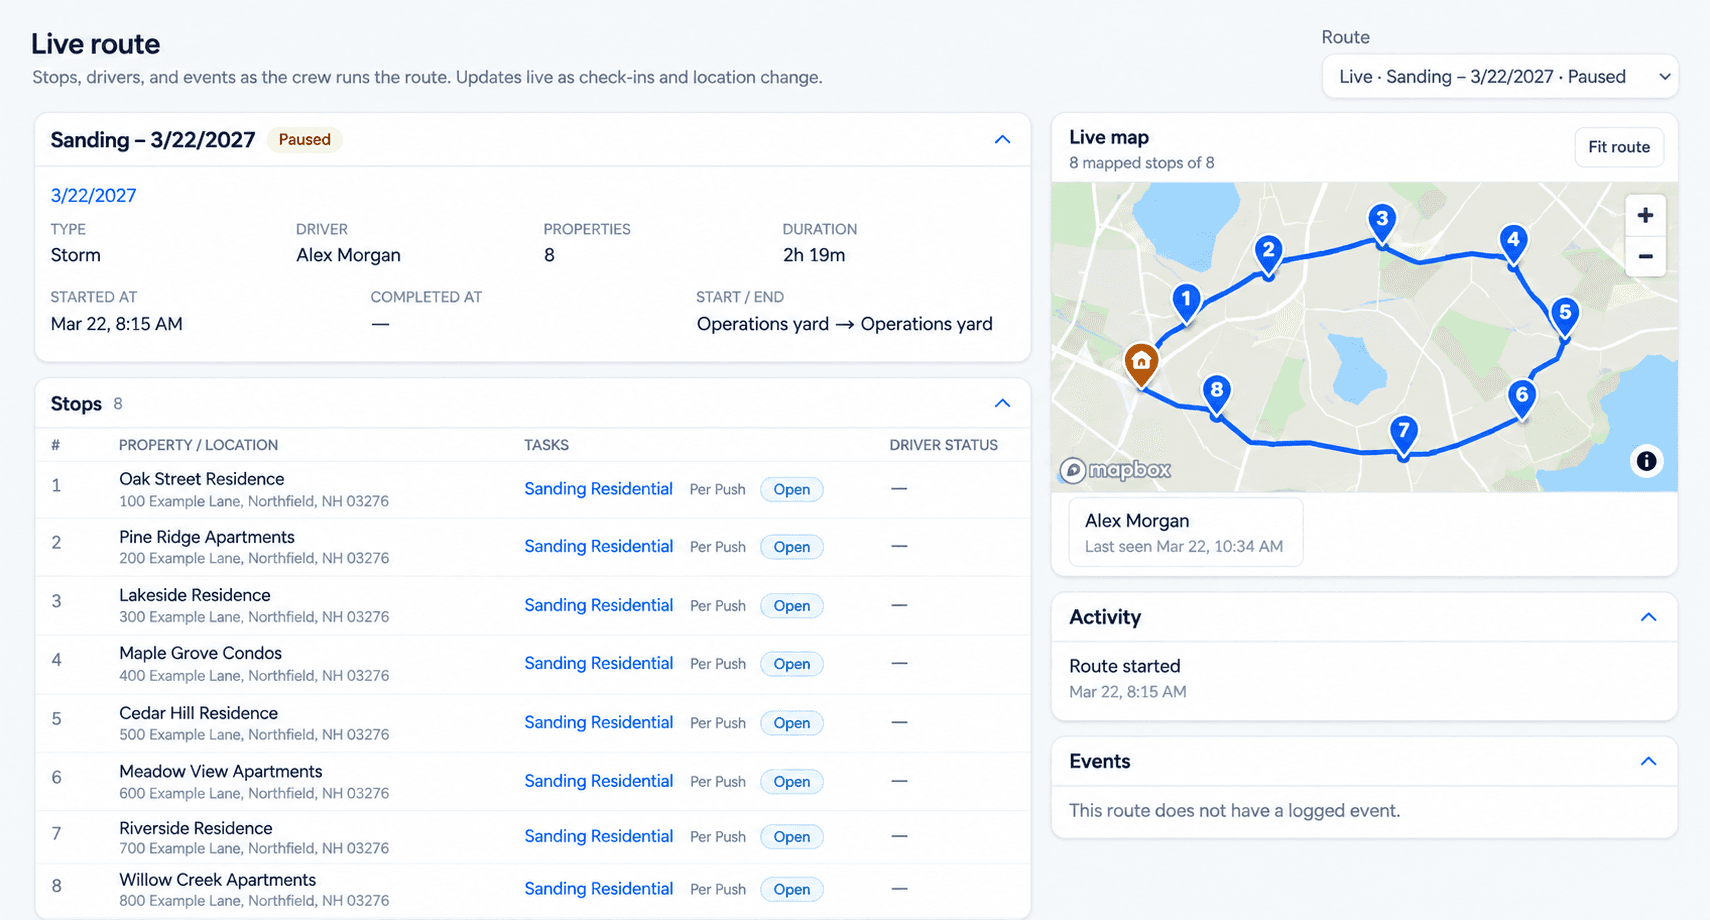The image size is (1710, 920).
Task: Open Sanding Residential task for Lakeside Residence
Action: [598, 605]
